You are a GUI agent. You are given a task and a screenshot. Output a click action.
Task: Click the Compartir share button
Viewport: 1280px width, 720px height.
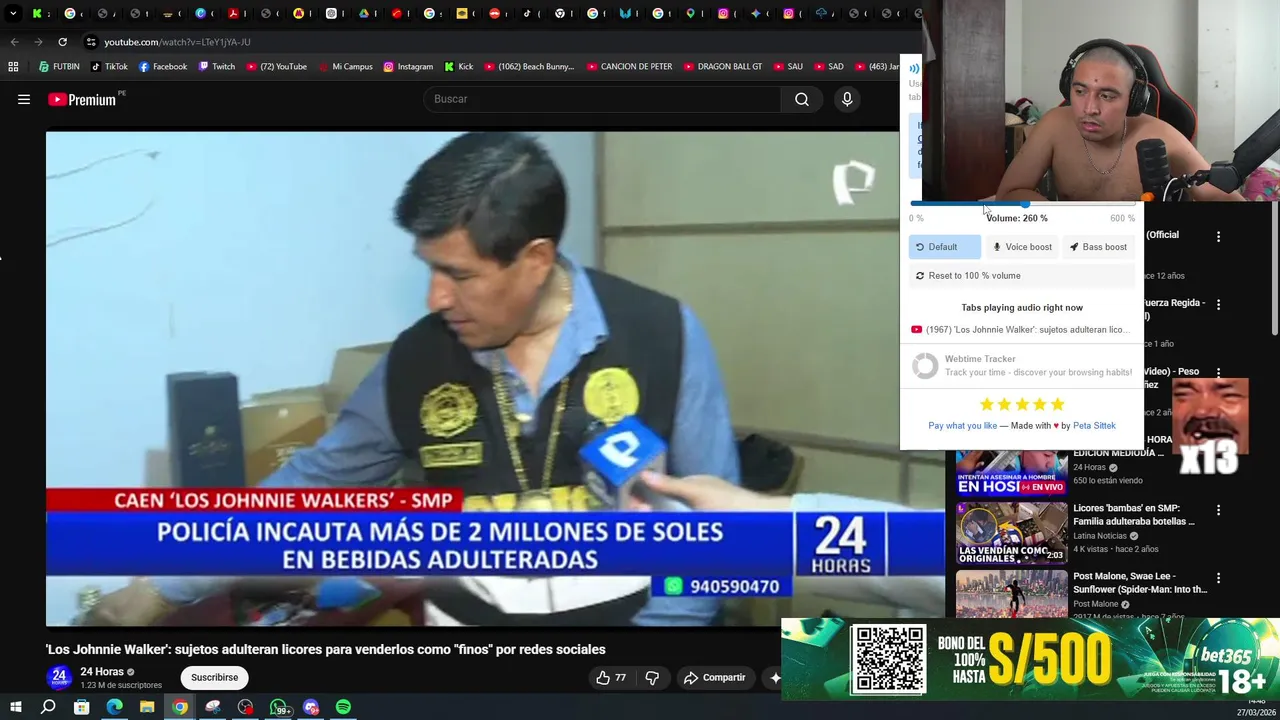[715, 678]
